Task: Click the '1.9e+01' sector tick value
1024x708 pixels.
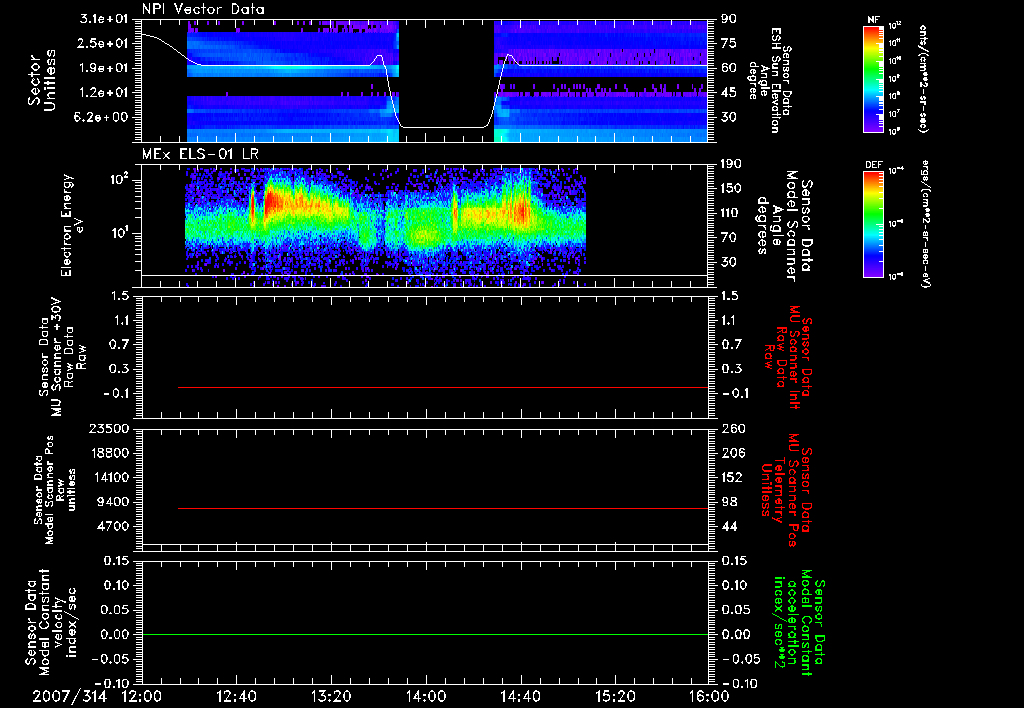Action: tap(105, 68)
